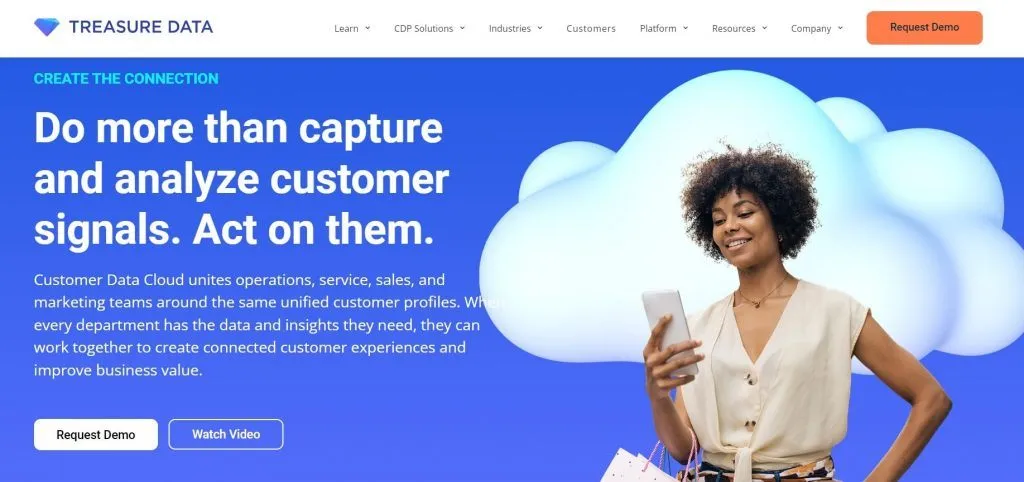This screenshot has height=482, width=1024.
Task: Open the Company dropdown chevron
Action: 840,28
